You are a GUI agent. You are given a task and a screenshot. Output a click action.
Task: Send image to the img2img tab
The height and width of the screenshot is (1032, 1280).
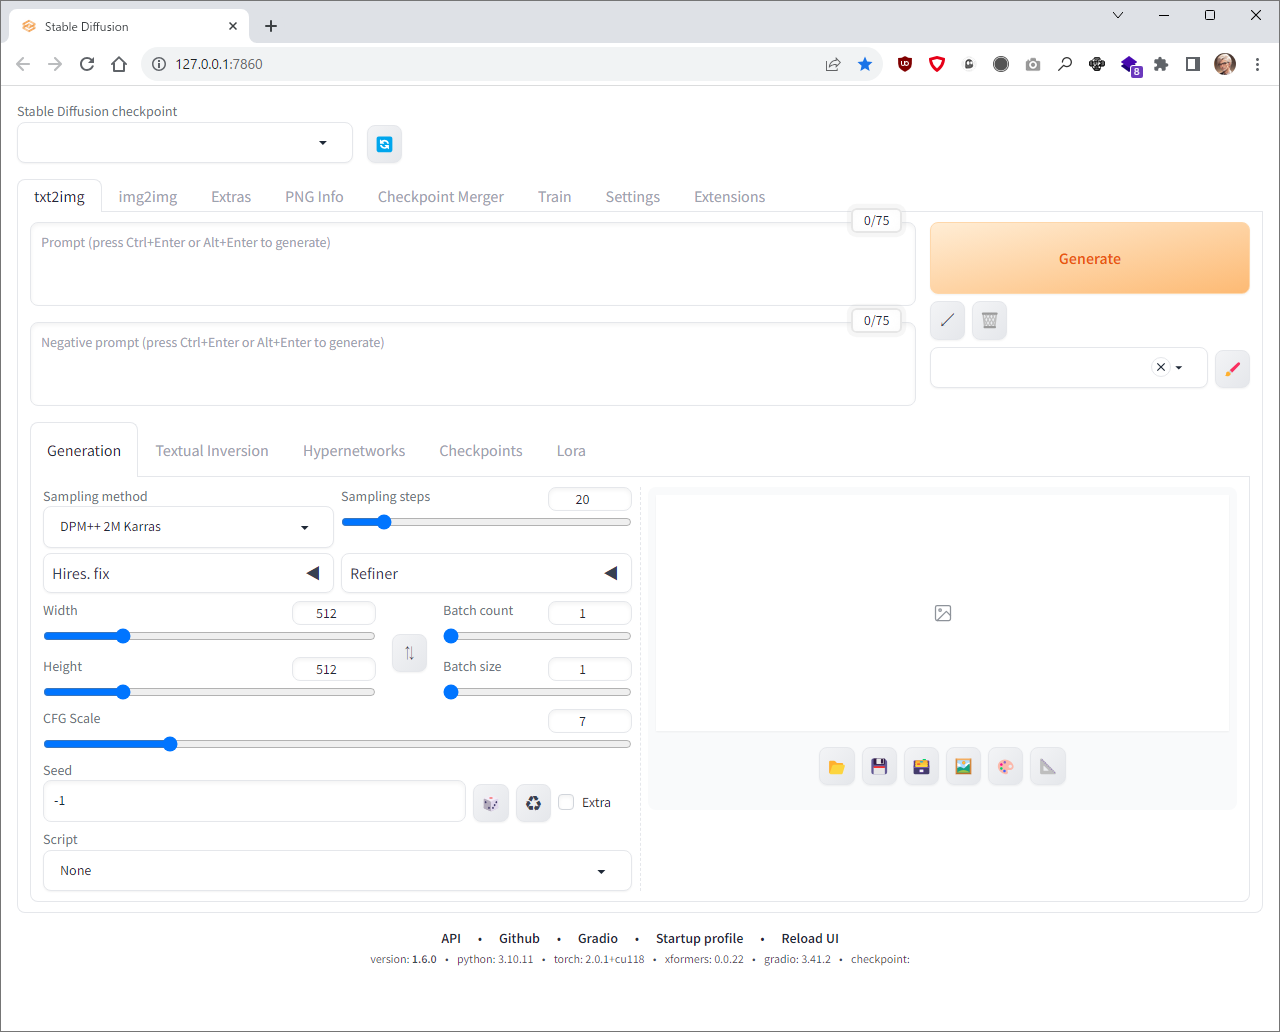point(963,767)
